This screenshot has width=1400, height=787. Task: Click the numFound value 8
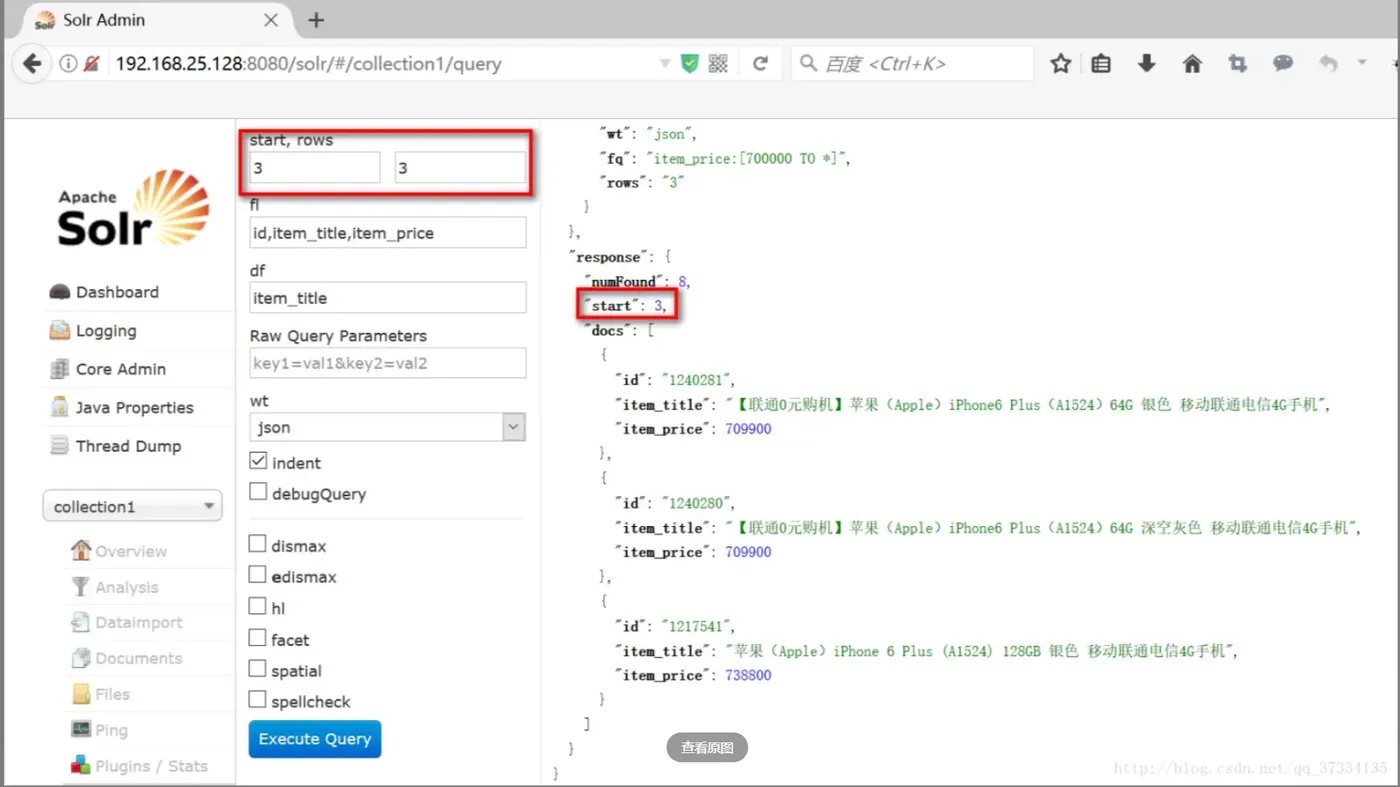(684, 282)
